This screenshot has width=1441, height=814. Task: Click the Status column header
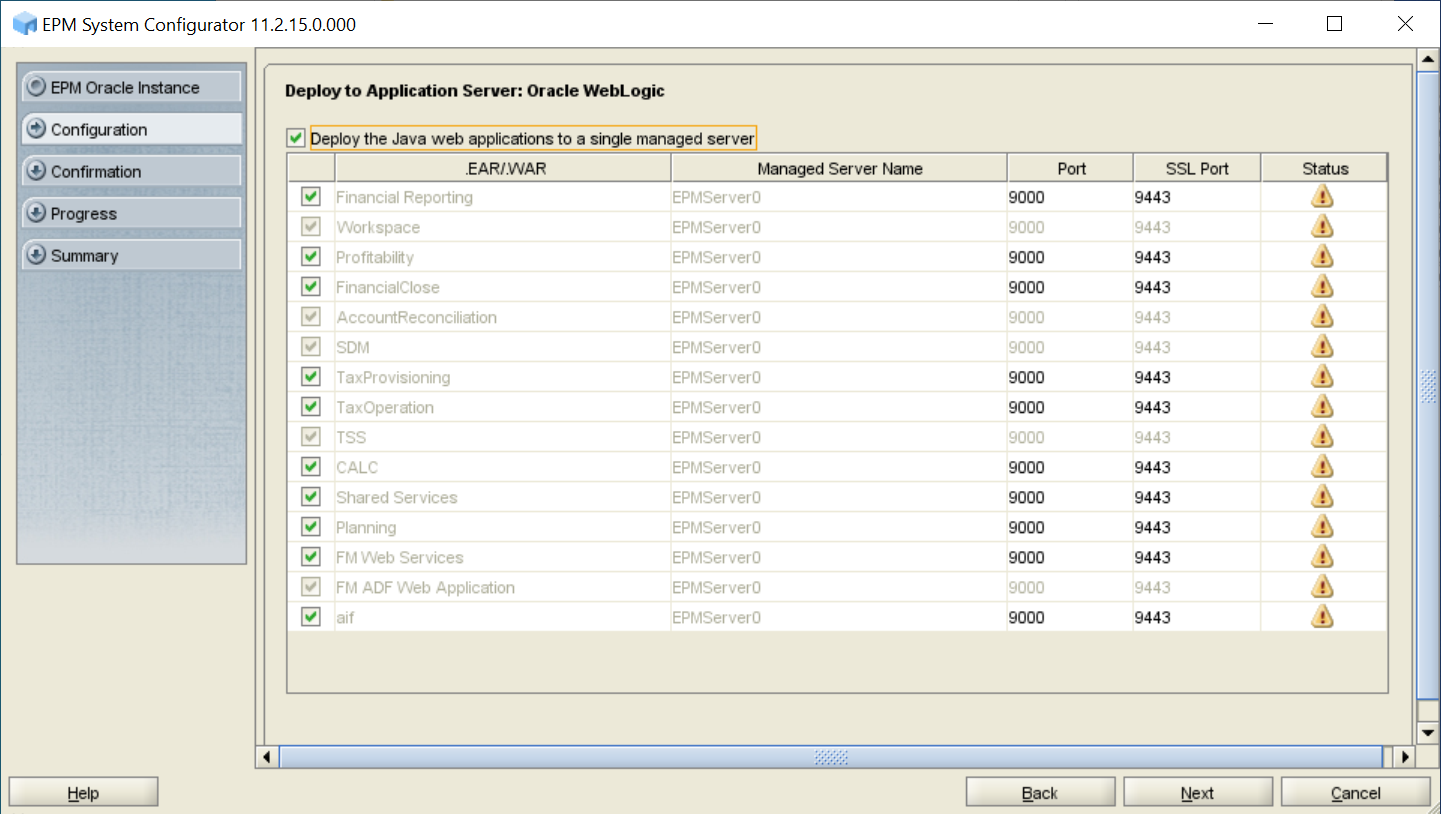(1324, 168)
